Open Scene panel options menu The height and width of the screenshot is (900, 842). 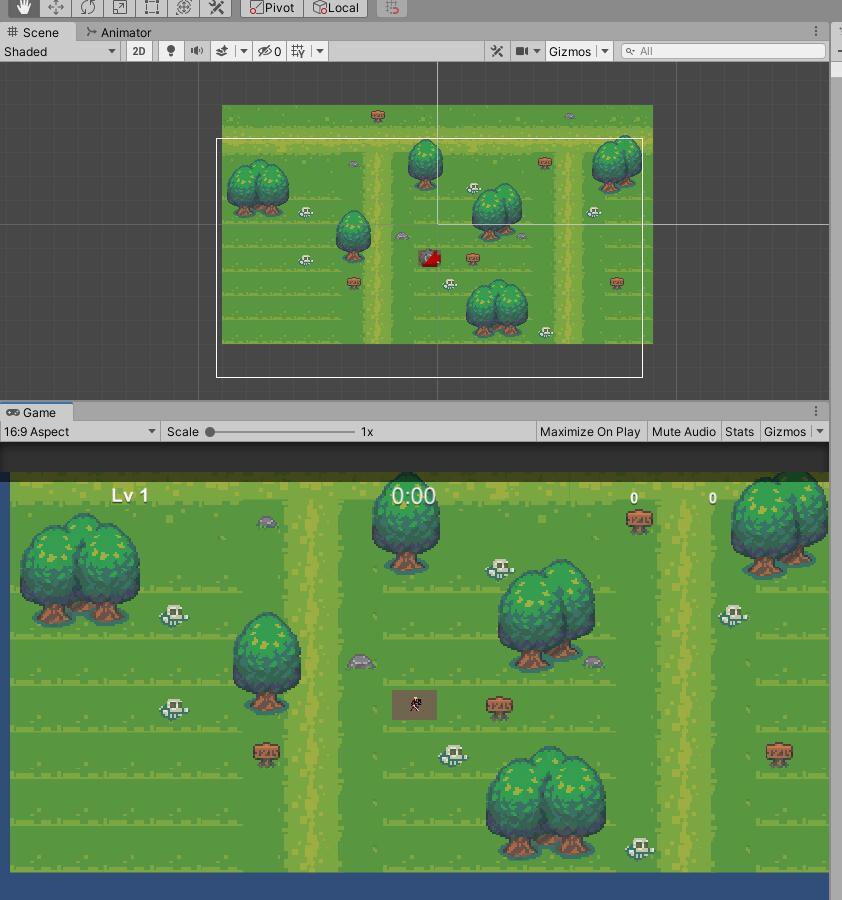click(x=816, y=32)
